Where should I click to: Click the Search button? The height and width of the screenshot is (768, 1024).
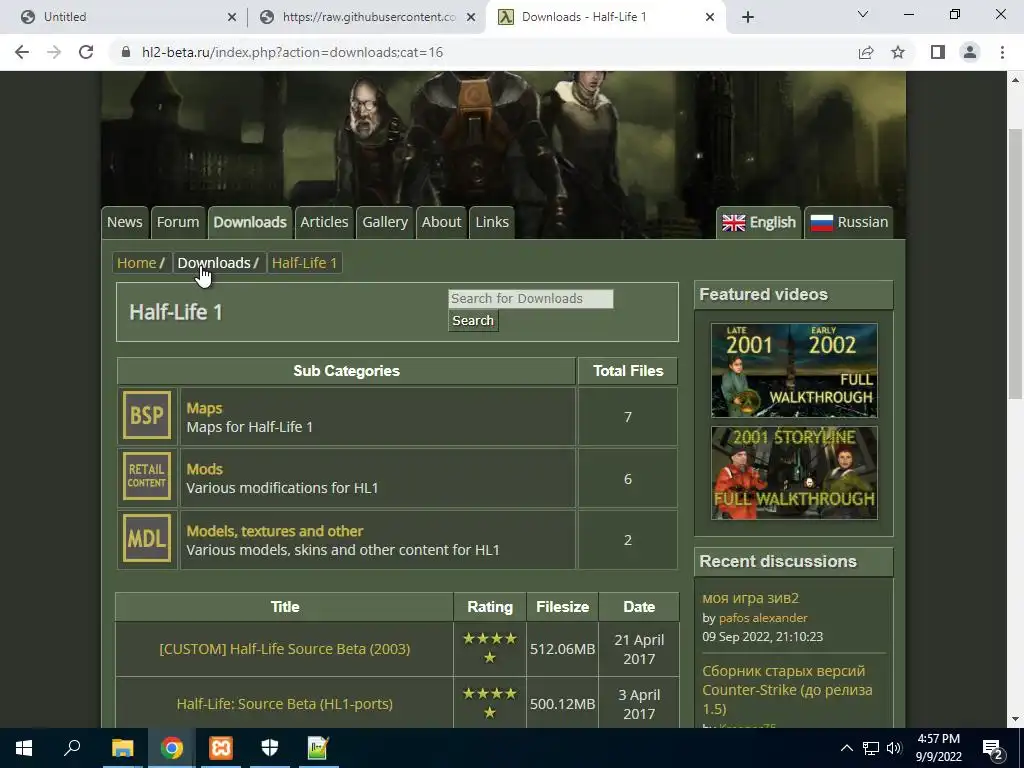473,321
